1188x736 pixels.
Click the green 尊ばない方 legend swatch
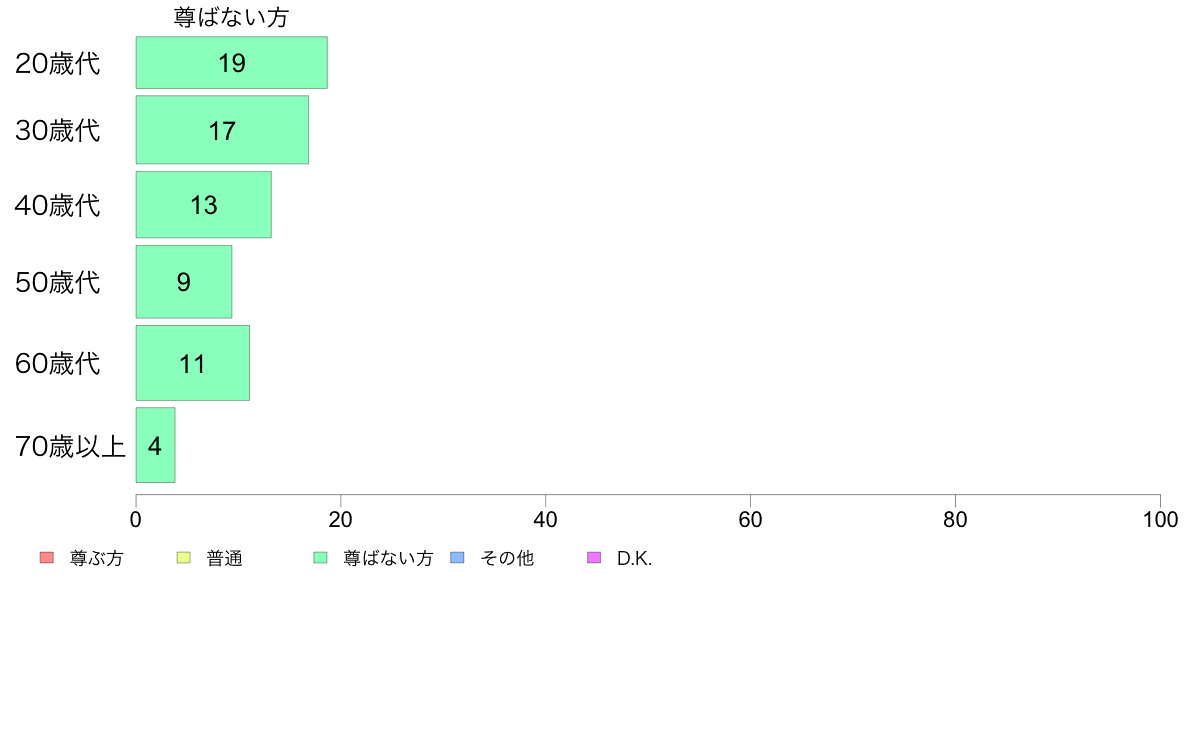(320, 558)
